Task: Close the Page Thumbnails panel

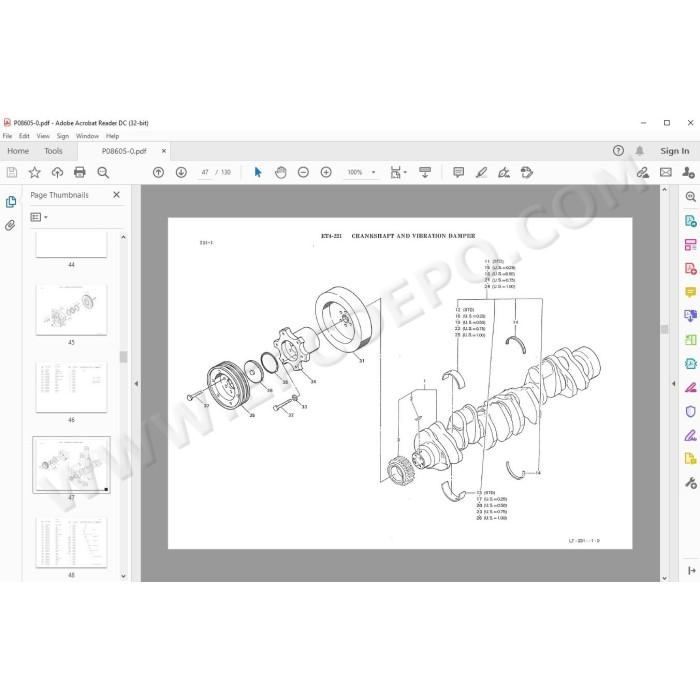Action: point(117,195)
